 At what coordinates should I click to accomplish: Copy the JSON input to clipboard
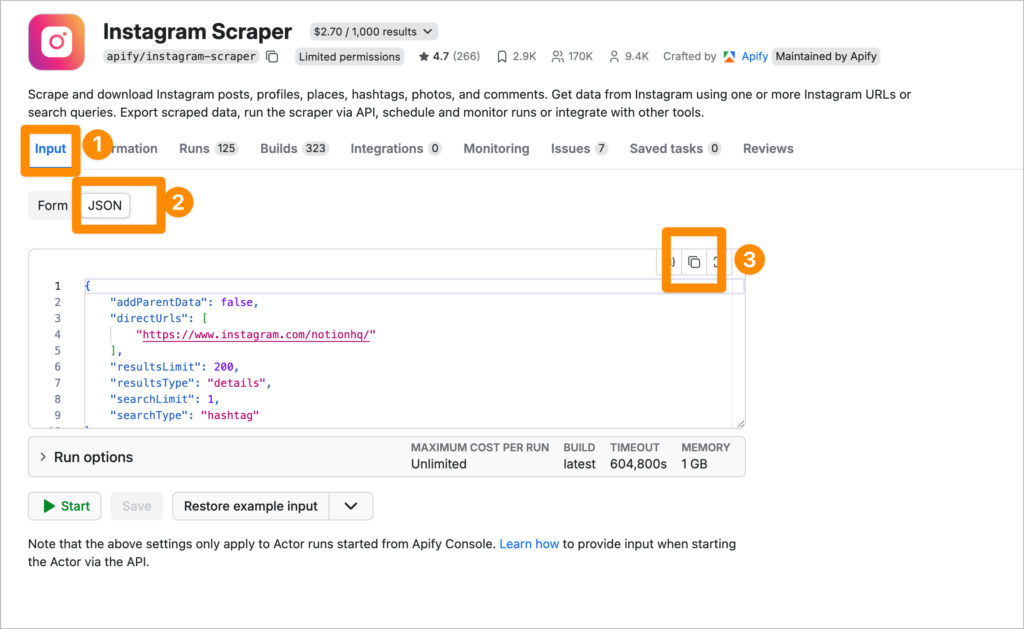click(x=694, y=262)
